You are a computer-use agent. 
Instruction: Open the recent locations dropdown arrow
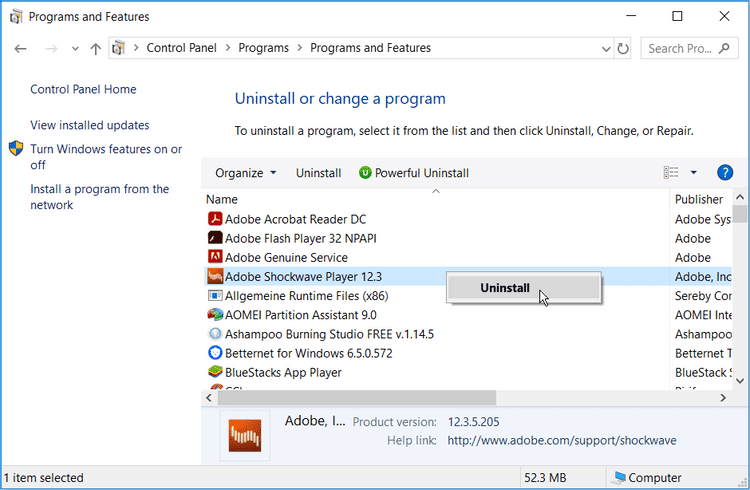pos(75,49)
